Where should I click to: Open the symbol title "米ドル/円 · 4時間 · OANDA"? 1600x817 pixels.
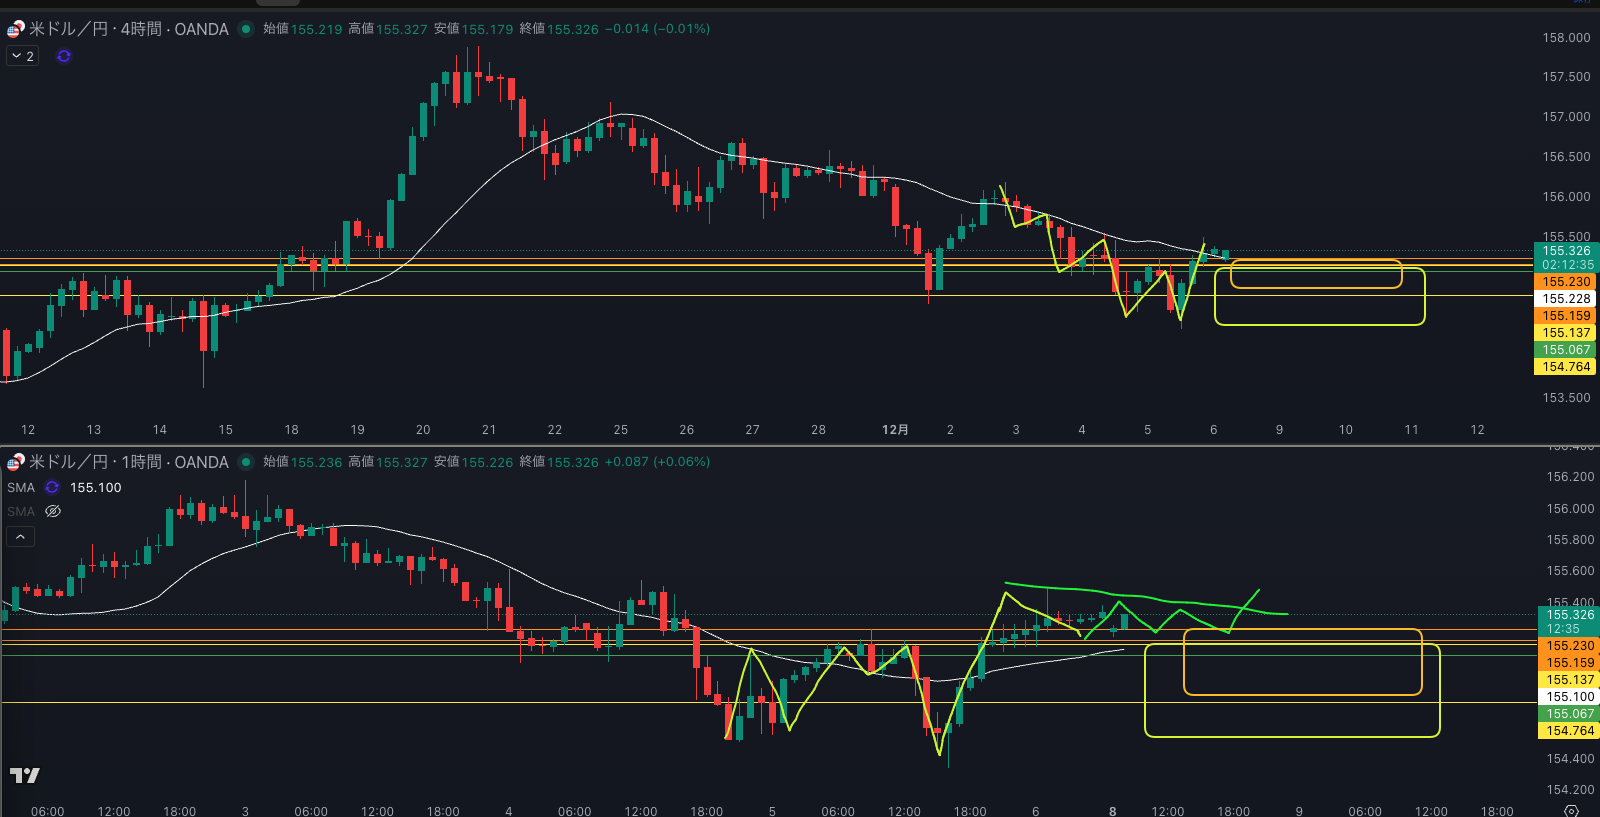tap(129, 29)
